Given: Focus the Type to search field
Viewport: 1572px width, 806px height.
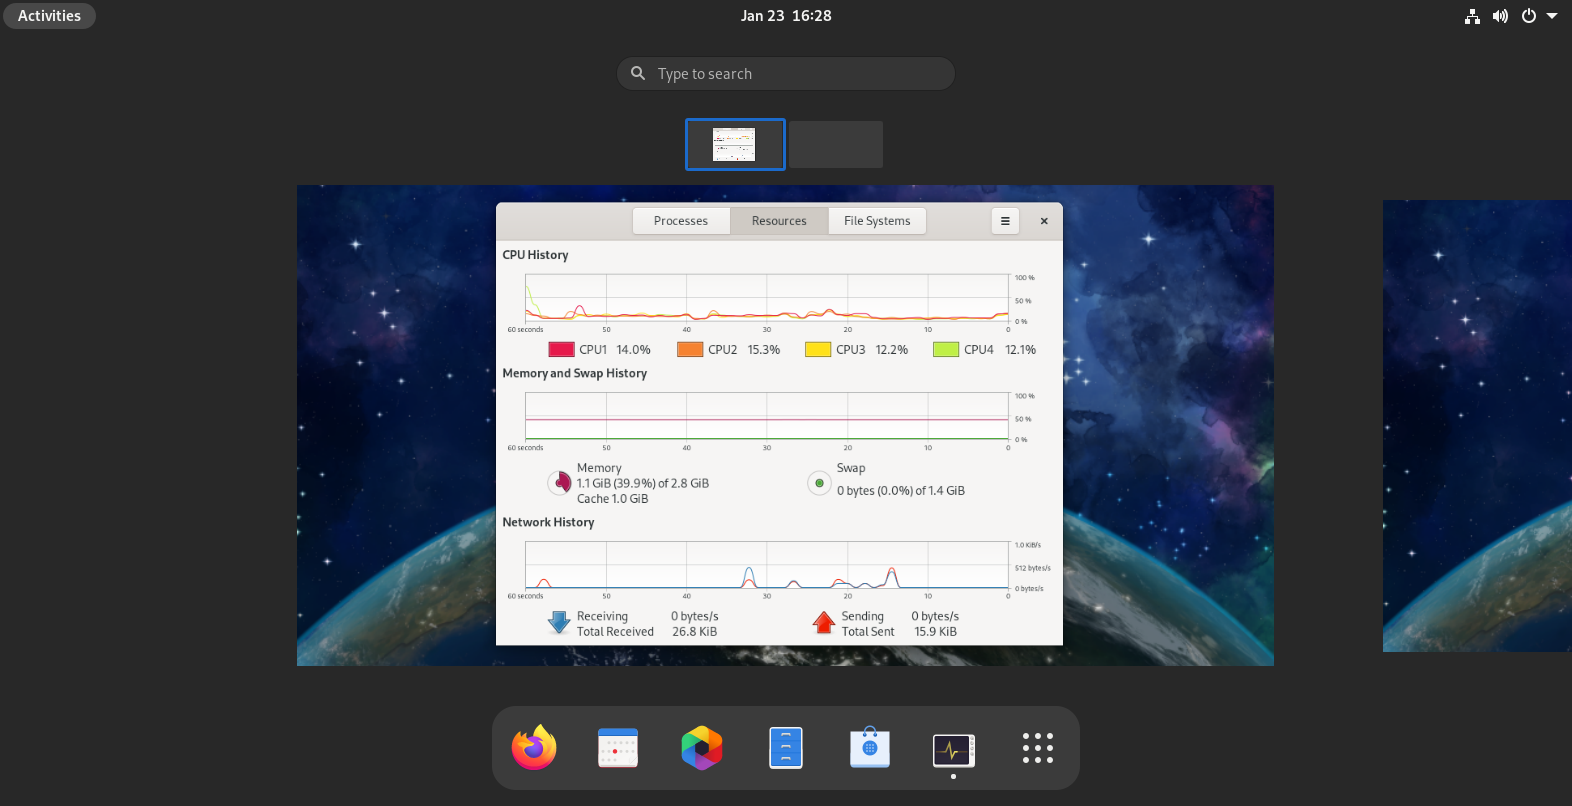Looking at the screenshot, I should [786, 74].
